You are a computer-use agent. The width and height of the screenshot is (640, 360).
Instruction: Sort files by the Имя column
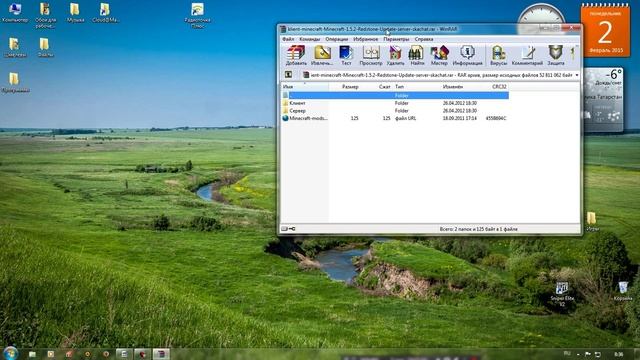tap(305, 87)
